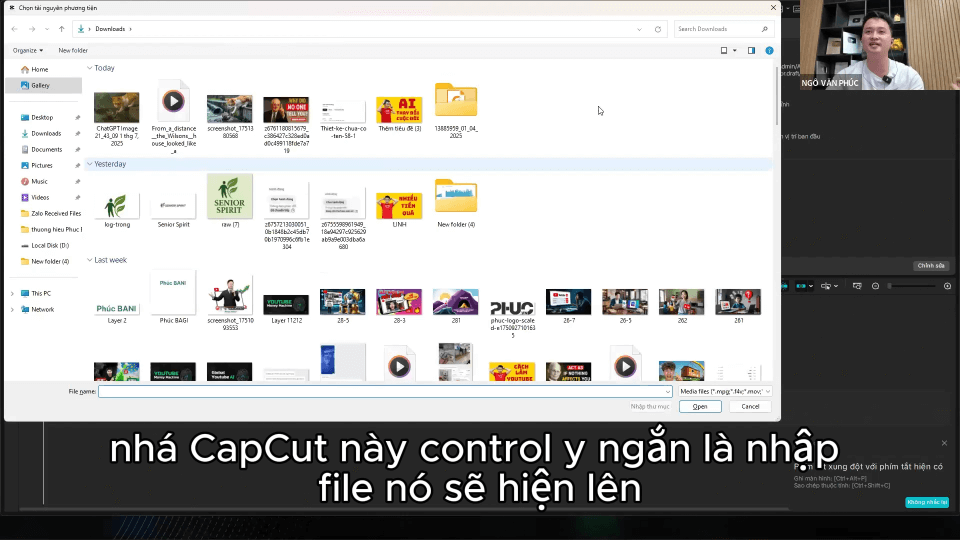This screenshot has height=540, width=960.
Task: Select the log-trong image
Action: (116, 208)
